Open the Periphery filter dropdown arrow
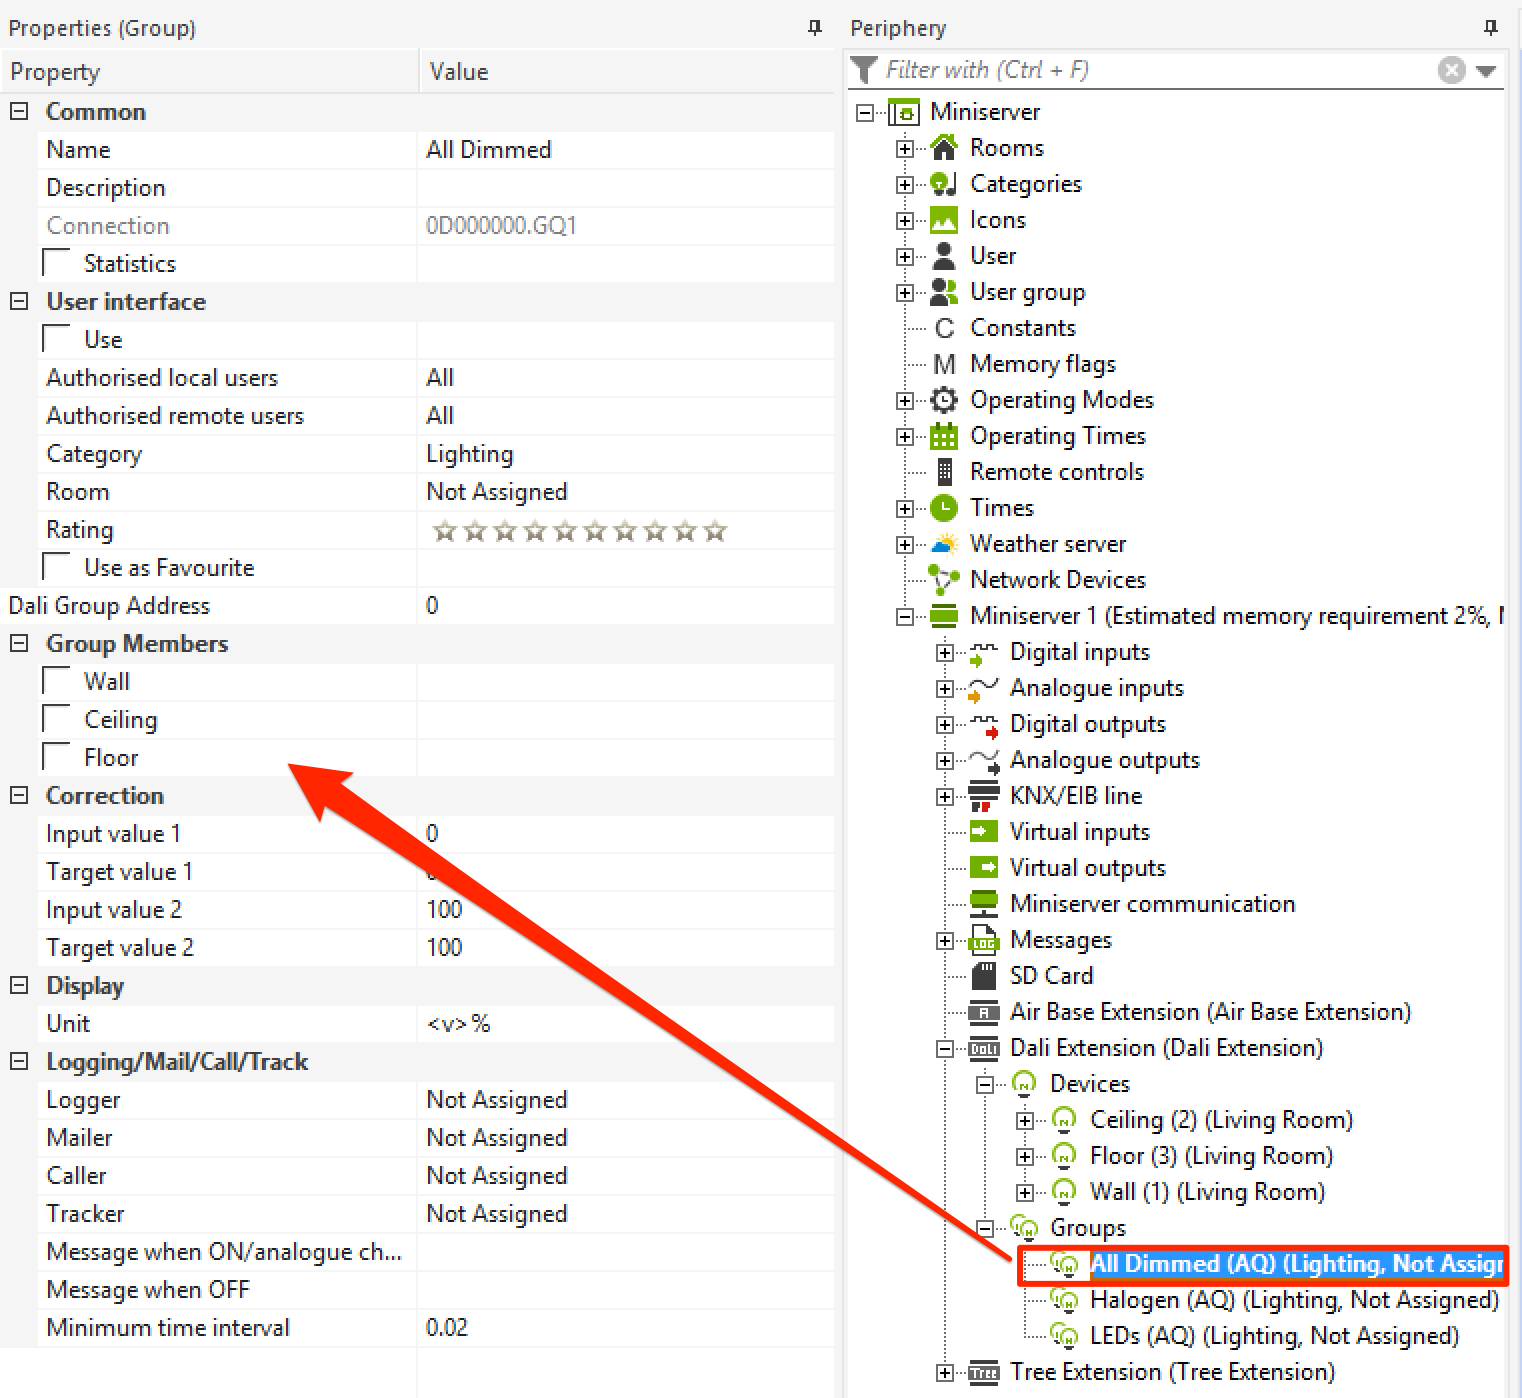Viewport: 1522px width, 1398px height. point(1486,71)
